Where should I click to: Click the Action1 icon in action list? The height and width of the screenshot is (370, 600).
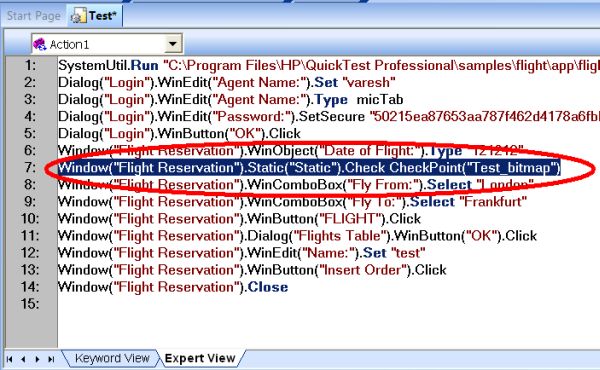[39, 44]
